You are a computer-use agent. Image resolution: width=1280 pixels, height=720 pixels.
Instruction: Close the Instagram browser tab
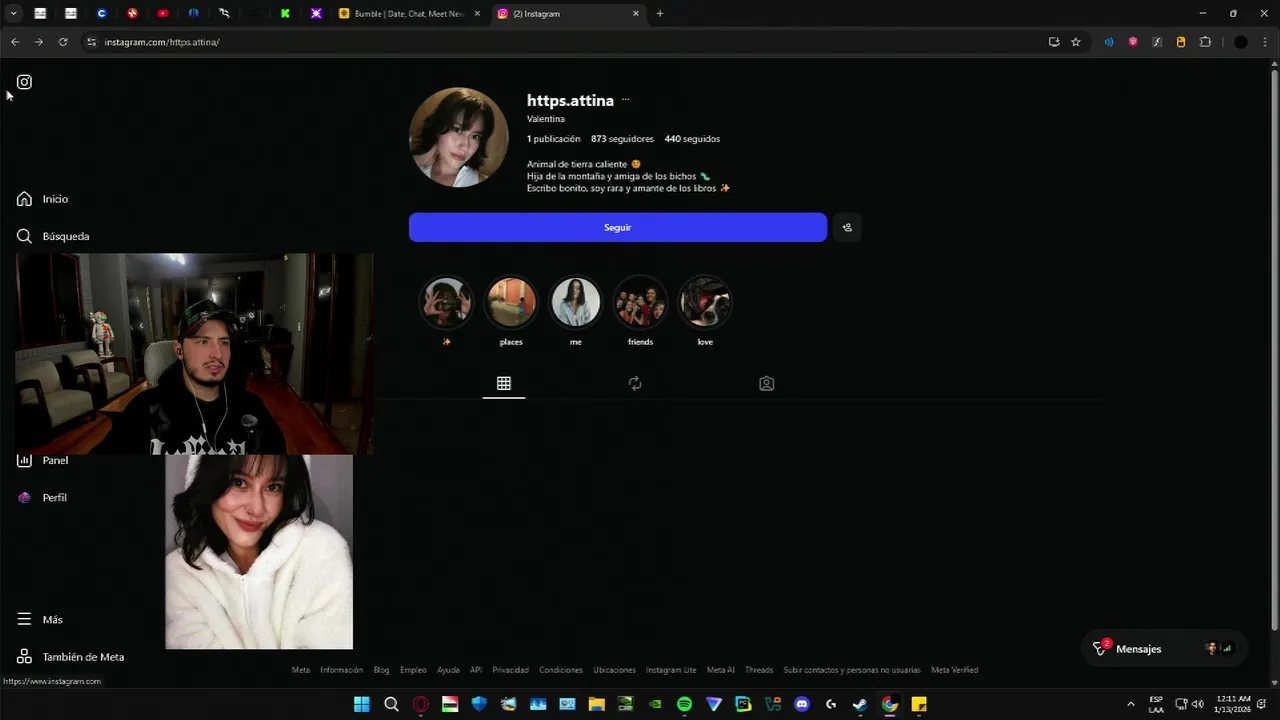pyautogui.click(x=636, y=14)
